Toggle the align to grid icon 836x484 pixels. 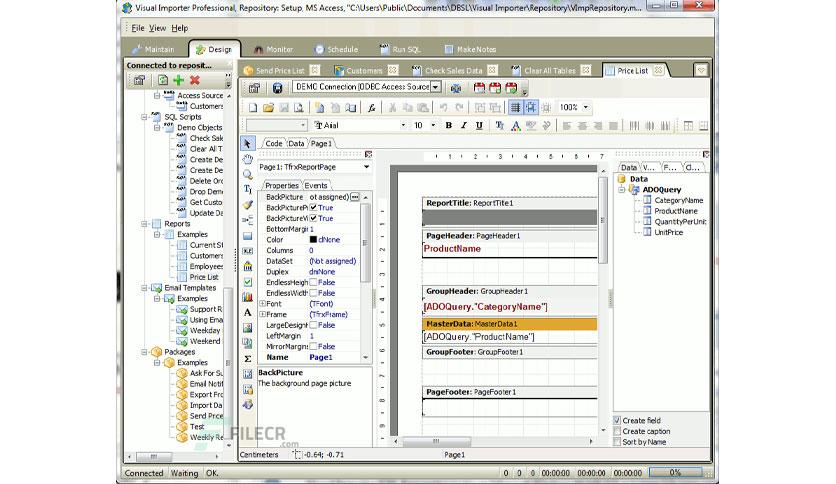click(531, 108)
